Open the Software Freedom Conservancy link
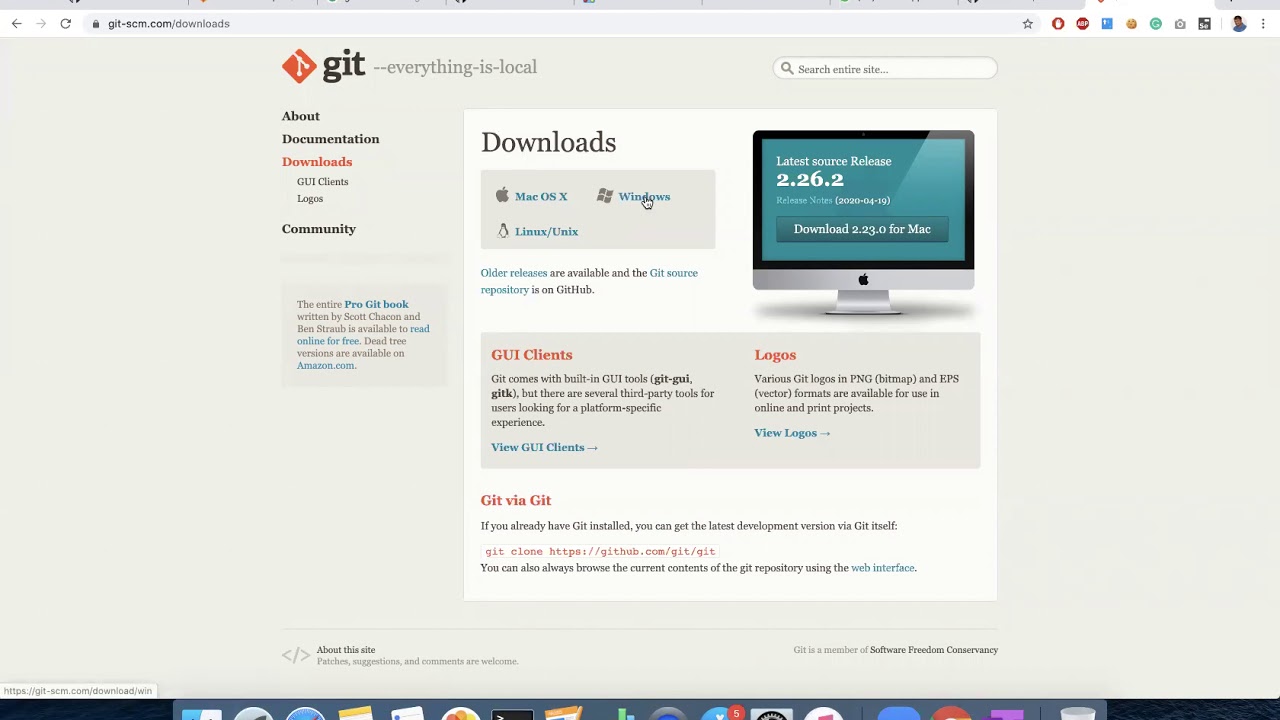The image size is (1280, 720). pos(934,650)
